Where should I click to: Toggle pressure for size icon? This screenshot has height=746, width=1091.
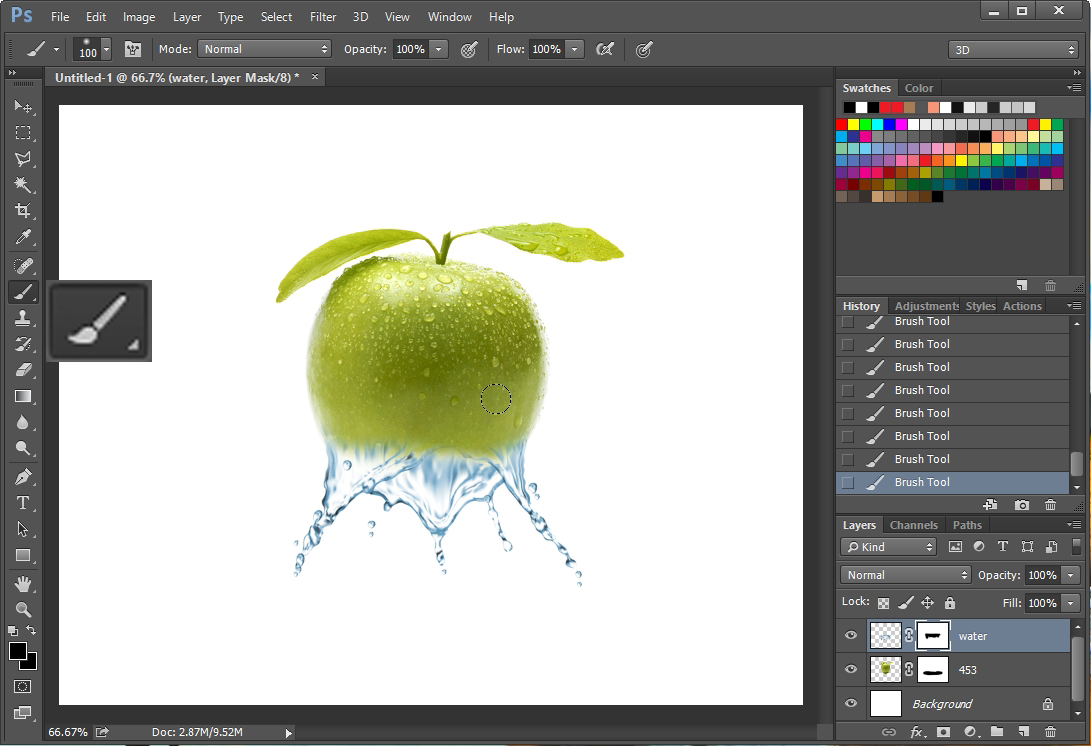click(x=644, y=49)
